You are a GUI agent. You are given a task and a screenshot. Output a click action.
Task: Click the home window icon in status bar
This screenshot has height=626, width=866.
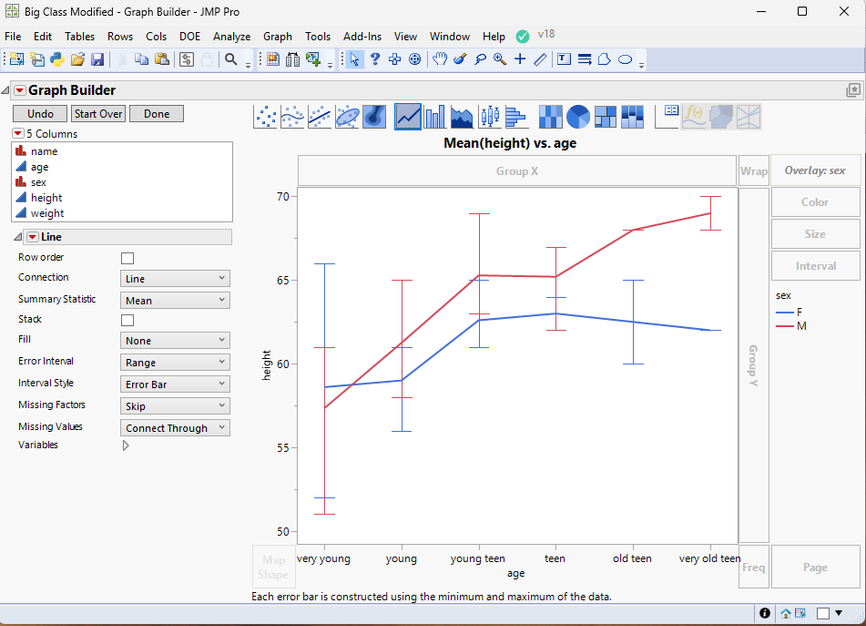[x=785, y=613]
